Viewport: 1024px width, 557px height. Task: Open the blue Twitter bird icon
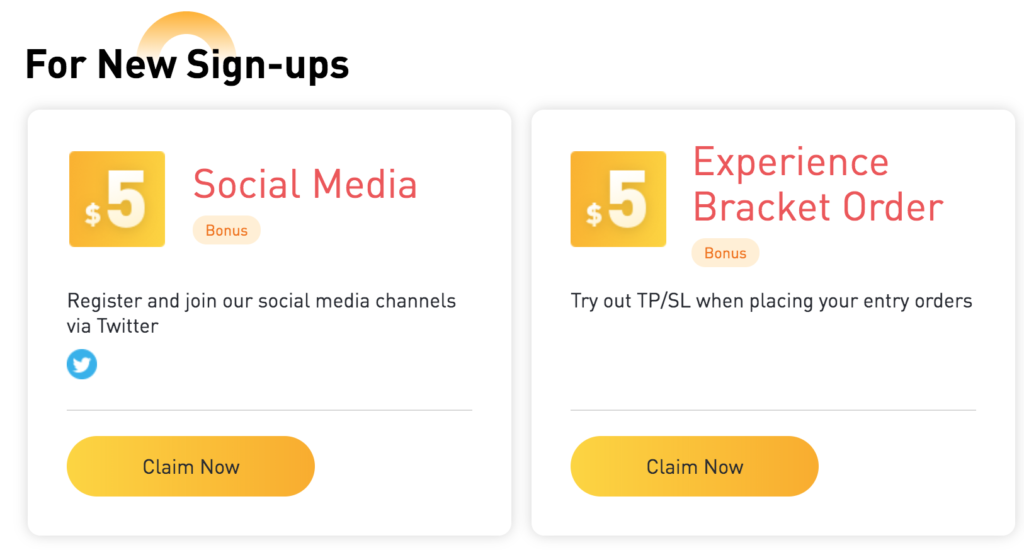[82, 364]
